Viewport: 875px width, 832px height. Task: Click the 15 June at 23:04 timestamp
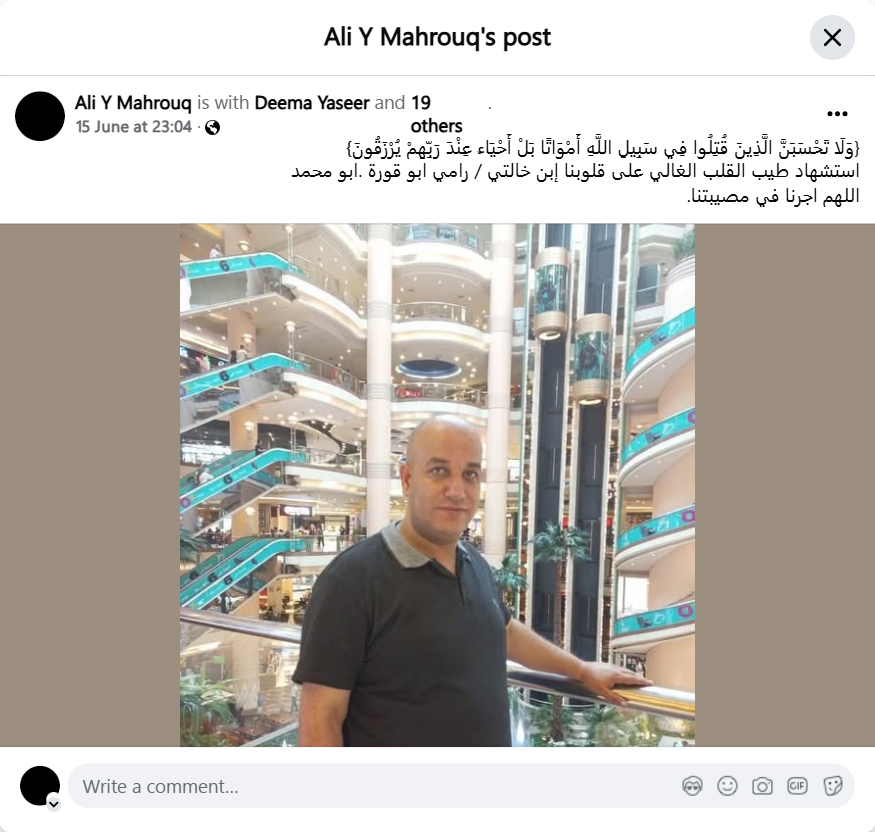(x=133, y=127)
